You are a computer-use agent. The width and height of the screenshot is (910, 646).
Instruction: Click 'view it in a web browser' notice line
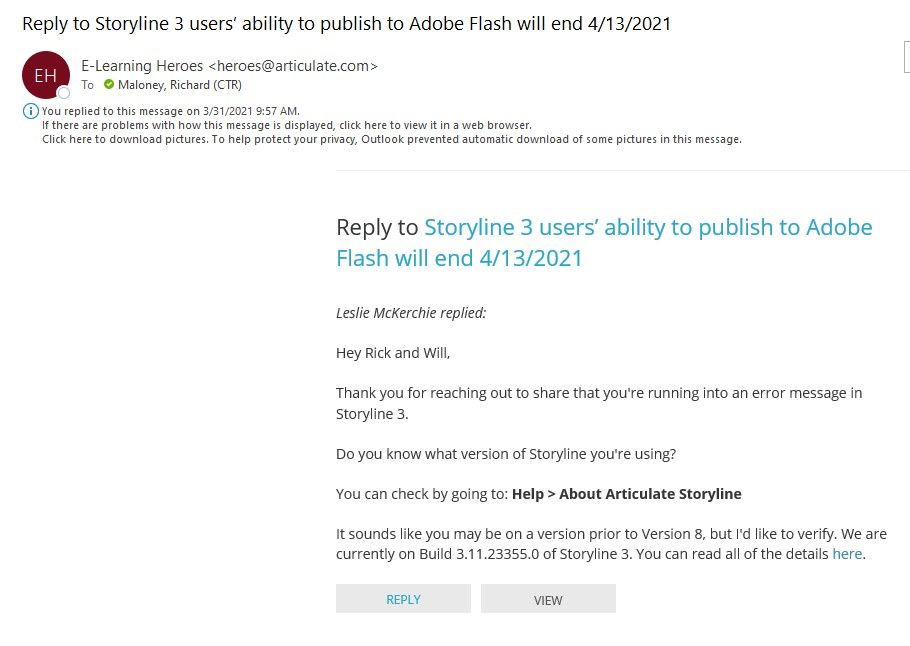tap(287, 125)
